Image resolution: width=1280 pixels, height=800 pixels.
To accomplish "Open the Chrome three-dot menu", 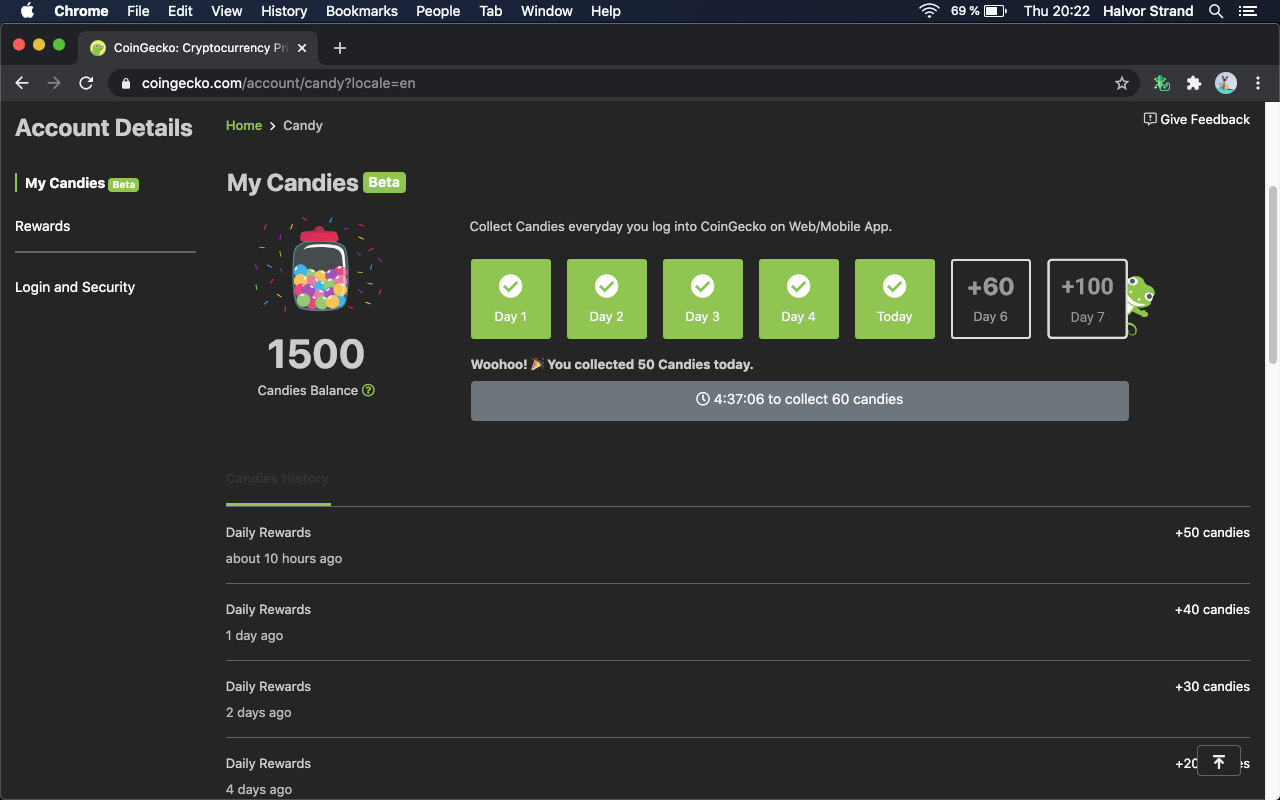I will click(x=1258, y=83).
